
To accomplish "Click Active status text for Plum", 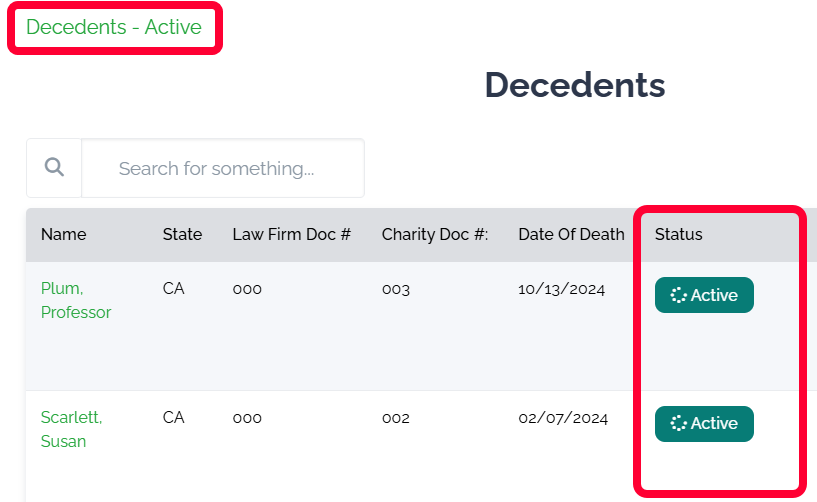I will pos(714,295).
